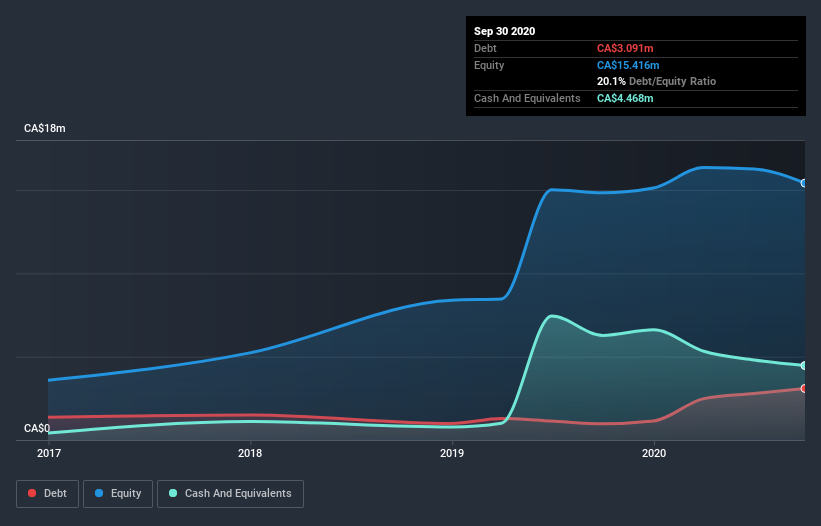Click the 2018 axis label
Image resolution: width=821 pixels, height=526 pixels.
[250, 453]
